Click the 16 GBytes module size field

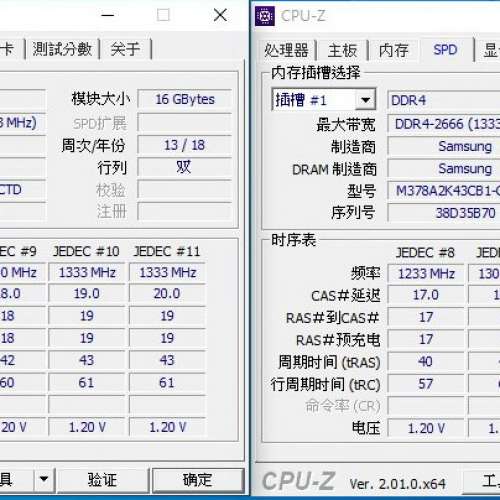[x=185, y=99]
